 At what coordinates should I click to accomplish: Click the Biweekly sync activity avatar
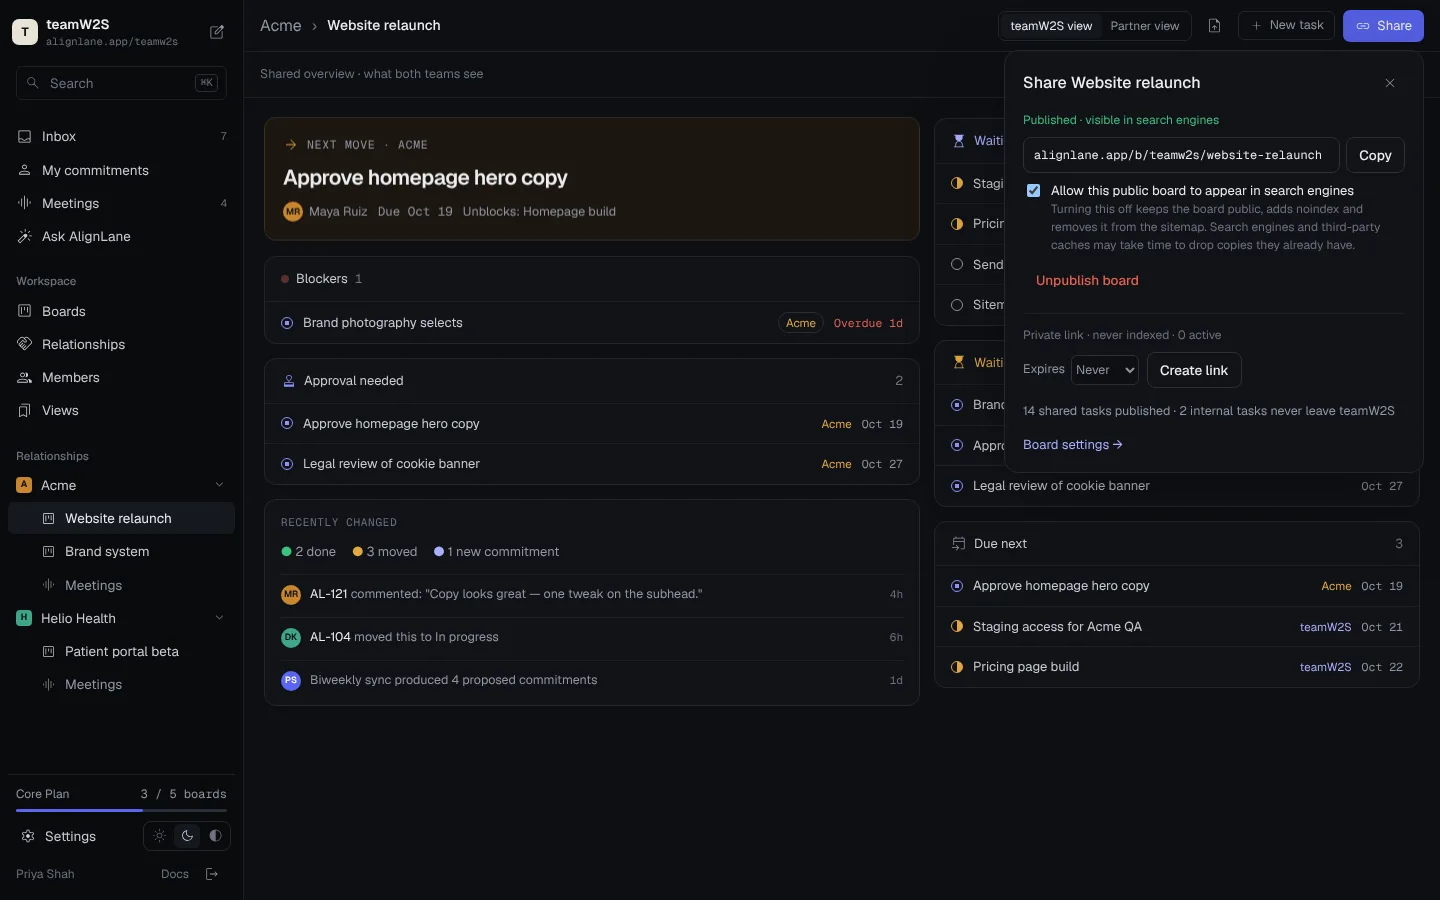pos(291,680)
